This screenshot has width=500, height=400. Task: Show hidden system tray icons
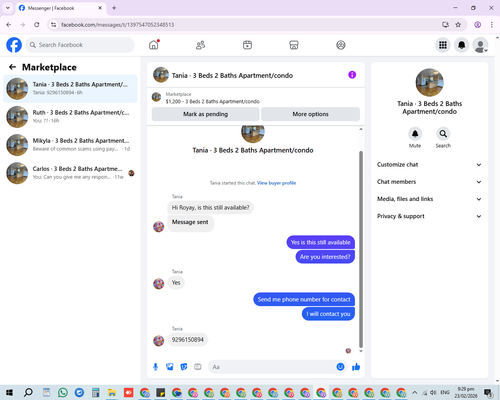[414, 392]
